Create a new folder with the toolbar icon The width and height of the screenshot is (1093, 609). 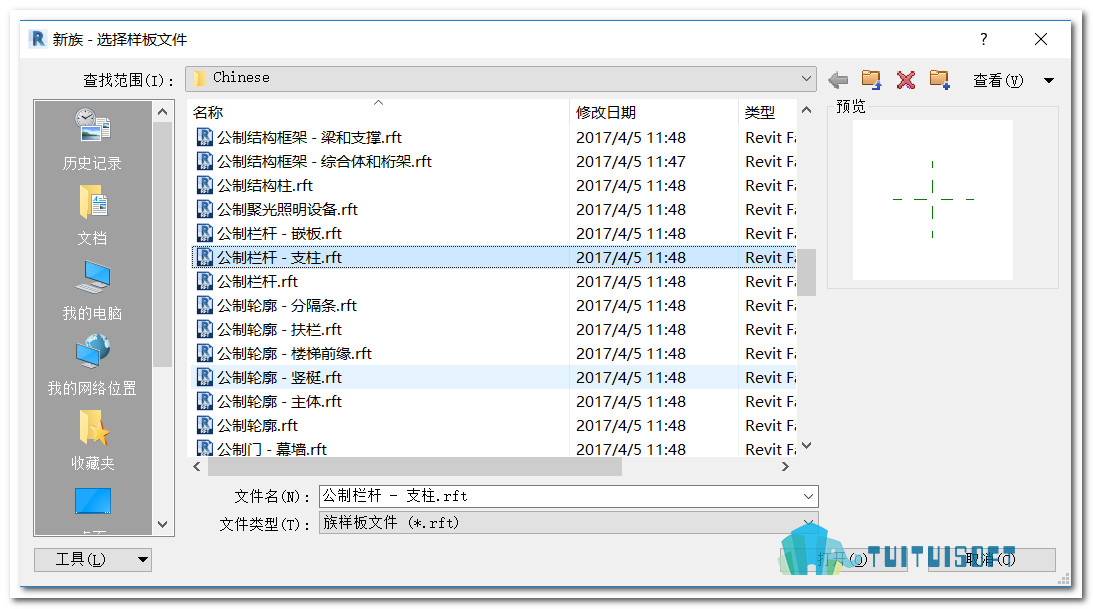click(x=940, y=79)
